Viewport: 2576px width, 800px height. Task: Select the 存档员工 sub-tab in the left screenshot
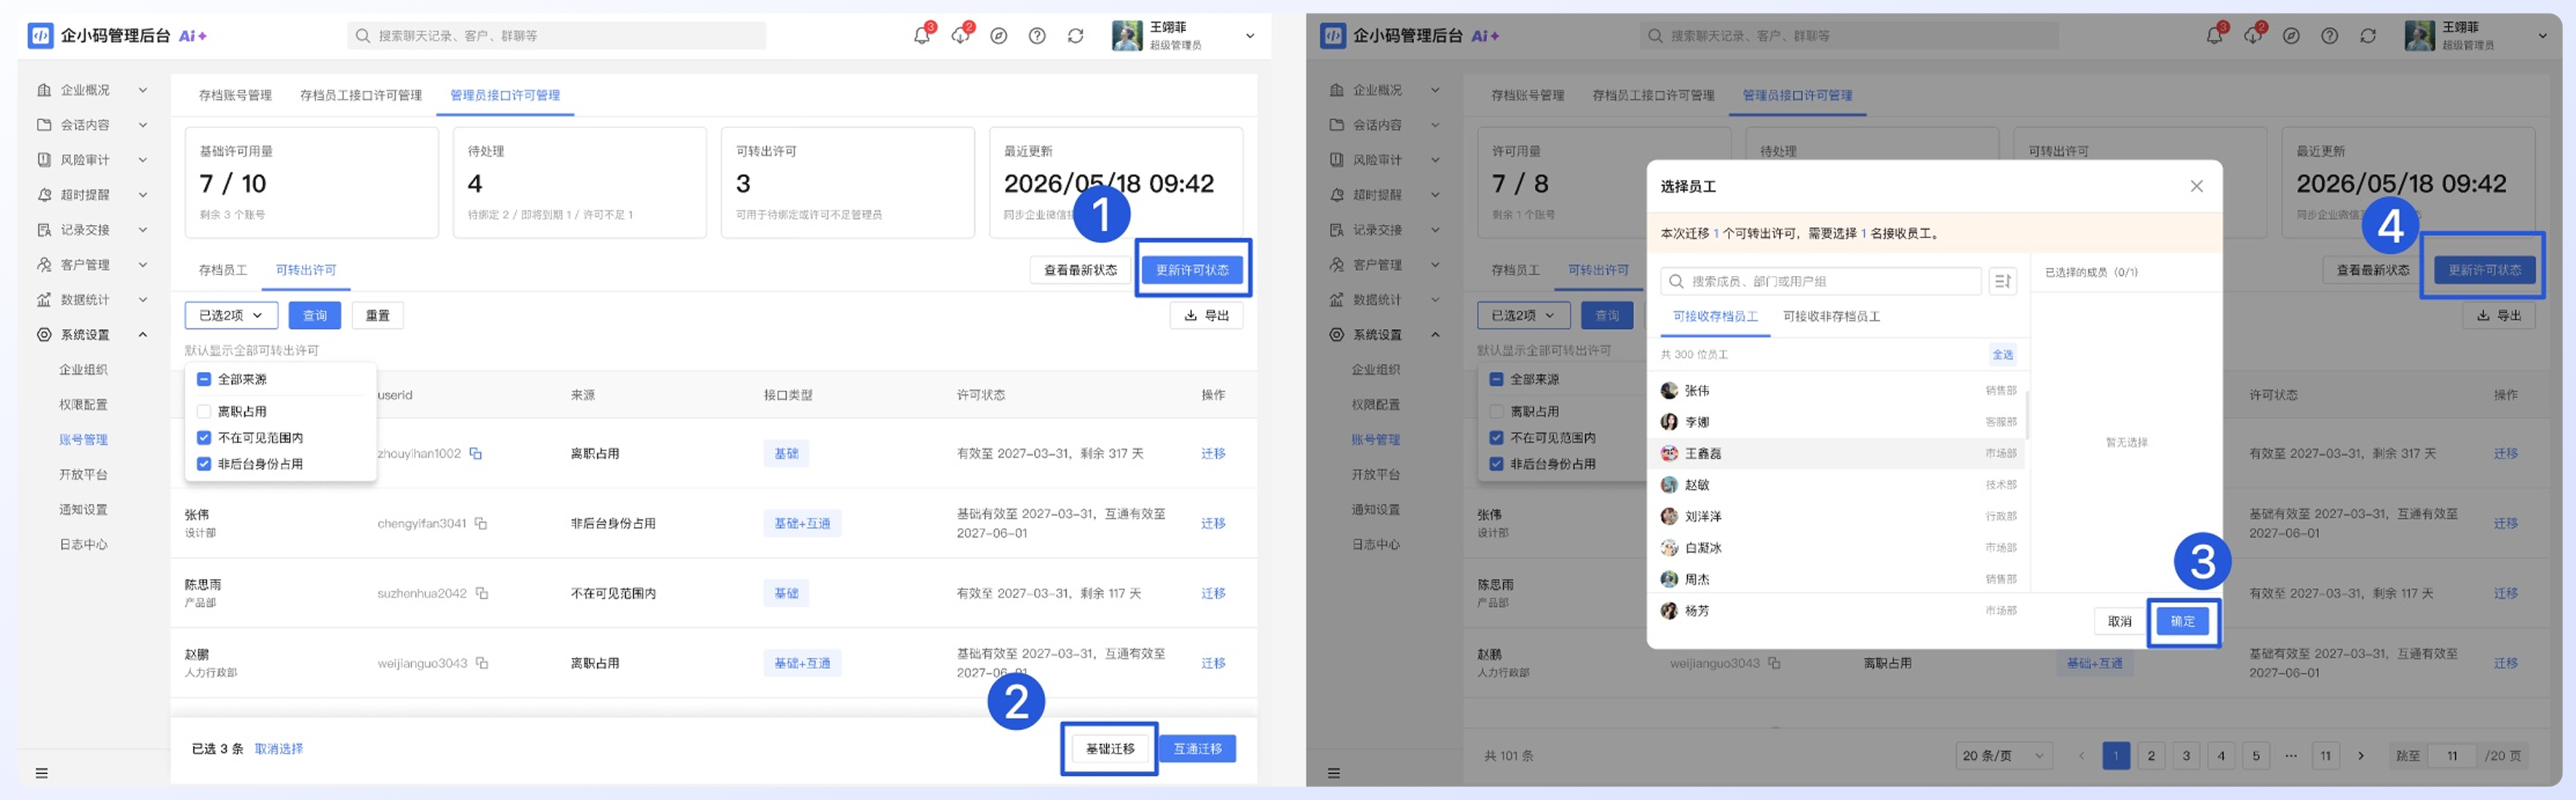tap(223, 270)
